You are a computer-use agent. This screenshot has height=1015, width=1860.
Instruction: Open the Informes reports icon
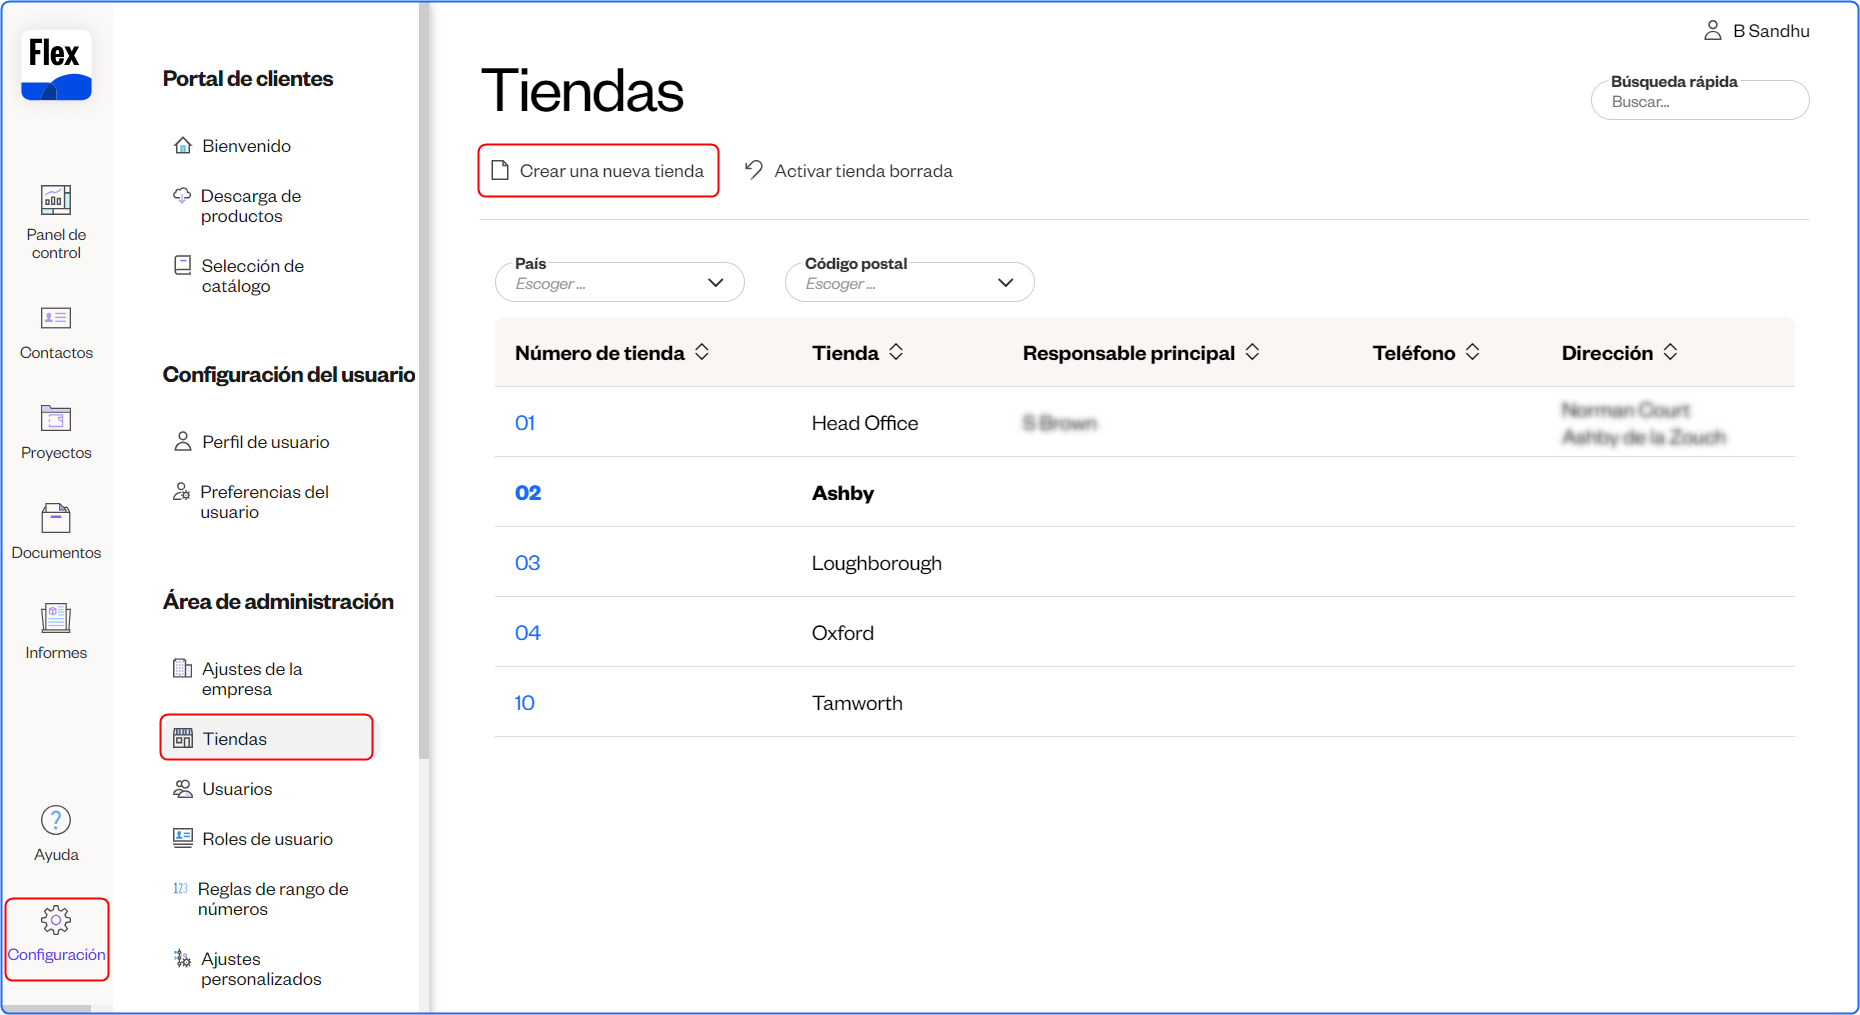[x=56, y=619]
